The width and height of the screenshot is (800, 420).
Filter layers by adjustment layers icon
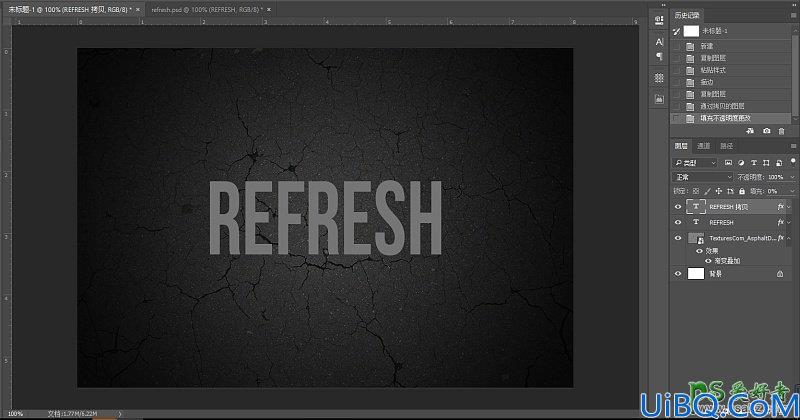point(741,163)
